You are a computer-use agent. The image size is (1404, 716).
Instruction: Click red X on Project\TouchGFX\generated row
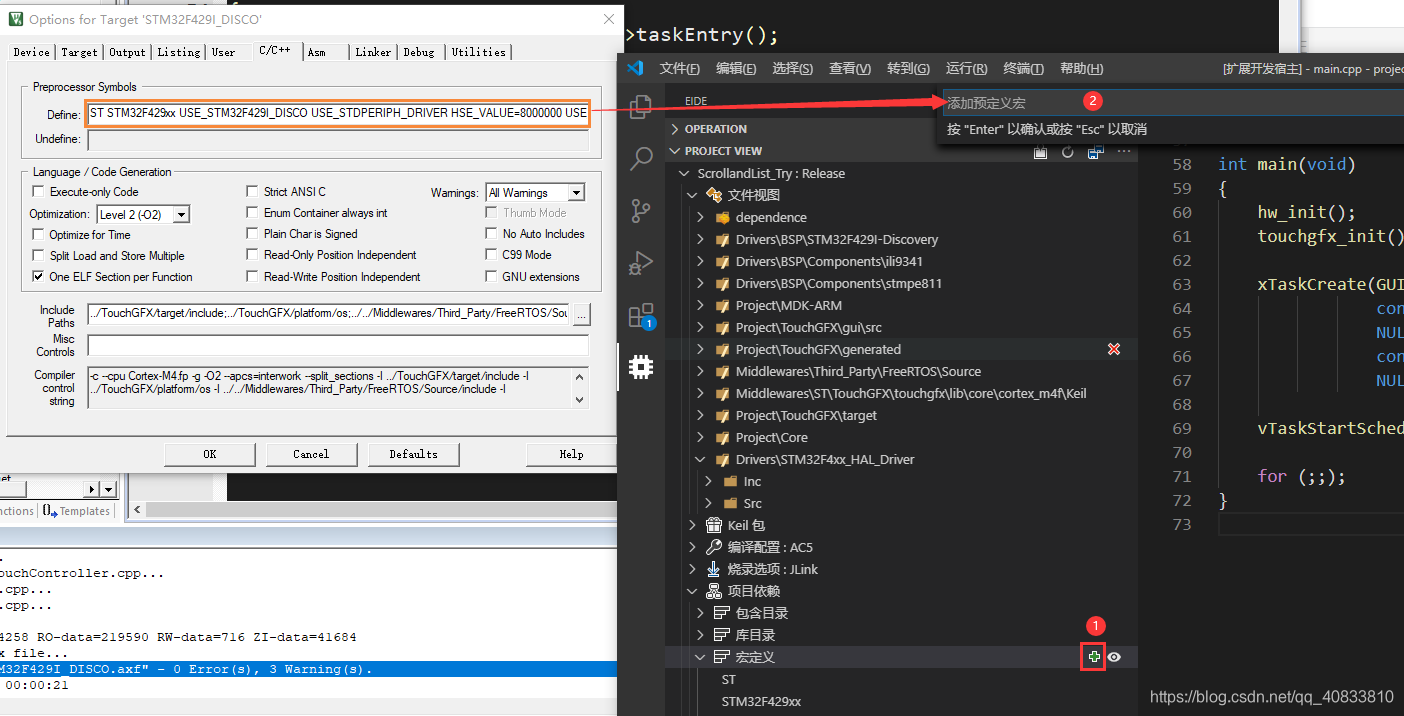pyautogui.click(x=1114, y=349)
